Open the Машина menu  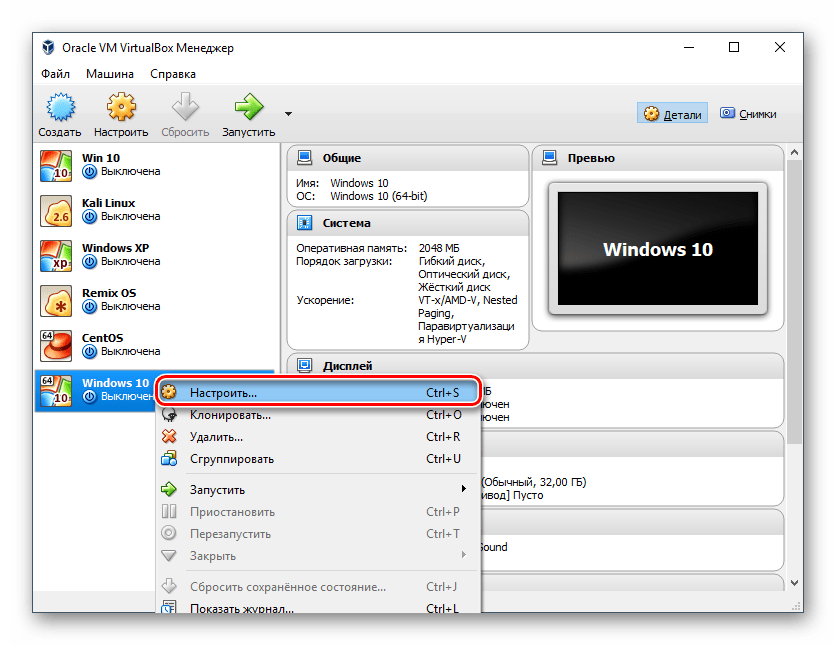click(110, 74)
